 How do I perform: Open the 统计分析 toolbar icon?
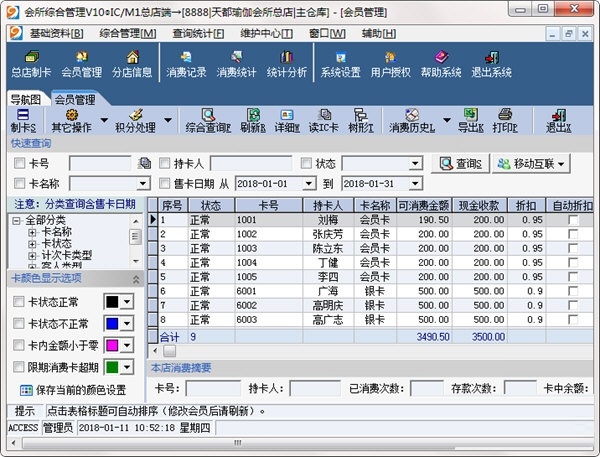tap(286, 63)
